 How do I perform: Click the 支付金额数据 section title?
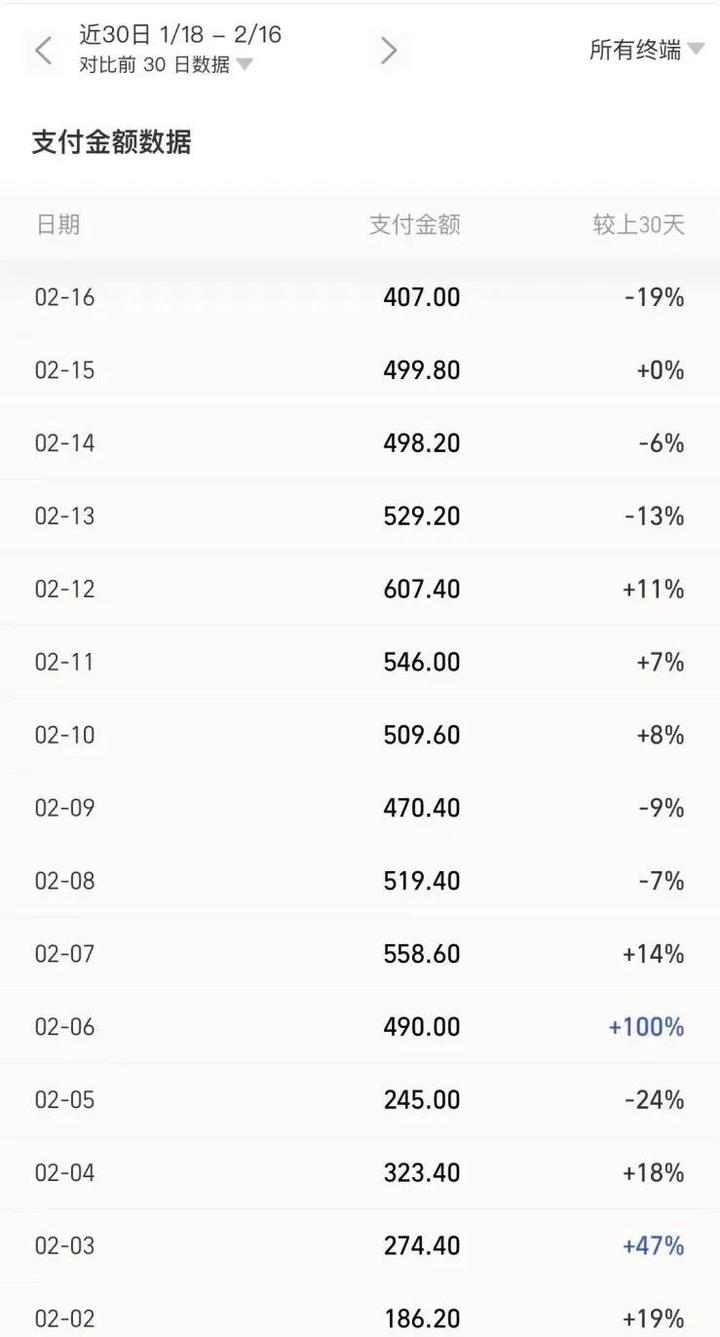(111, 142)
